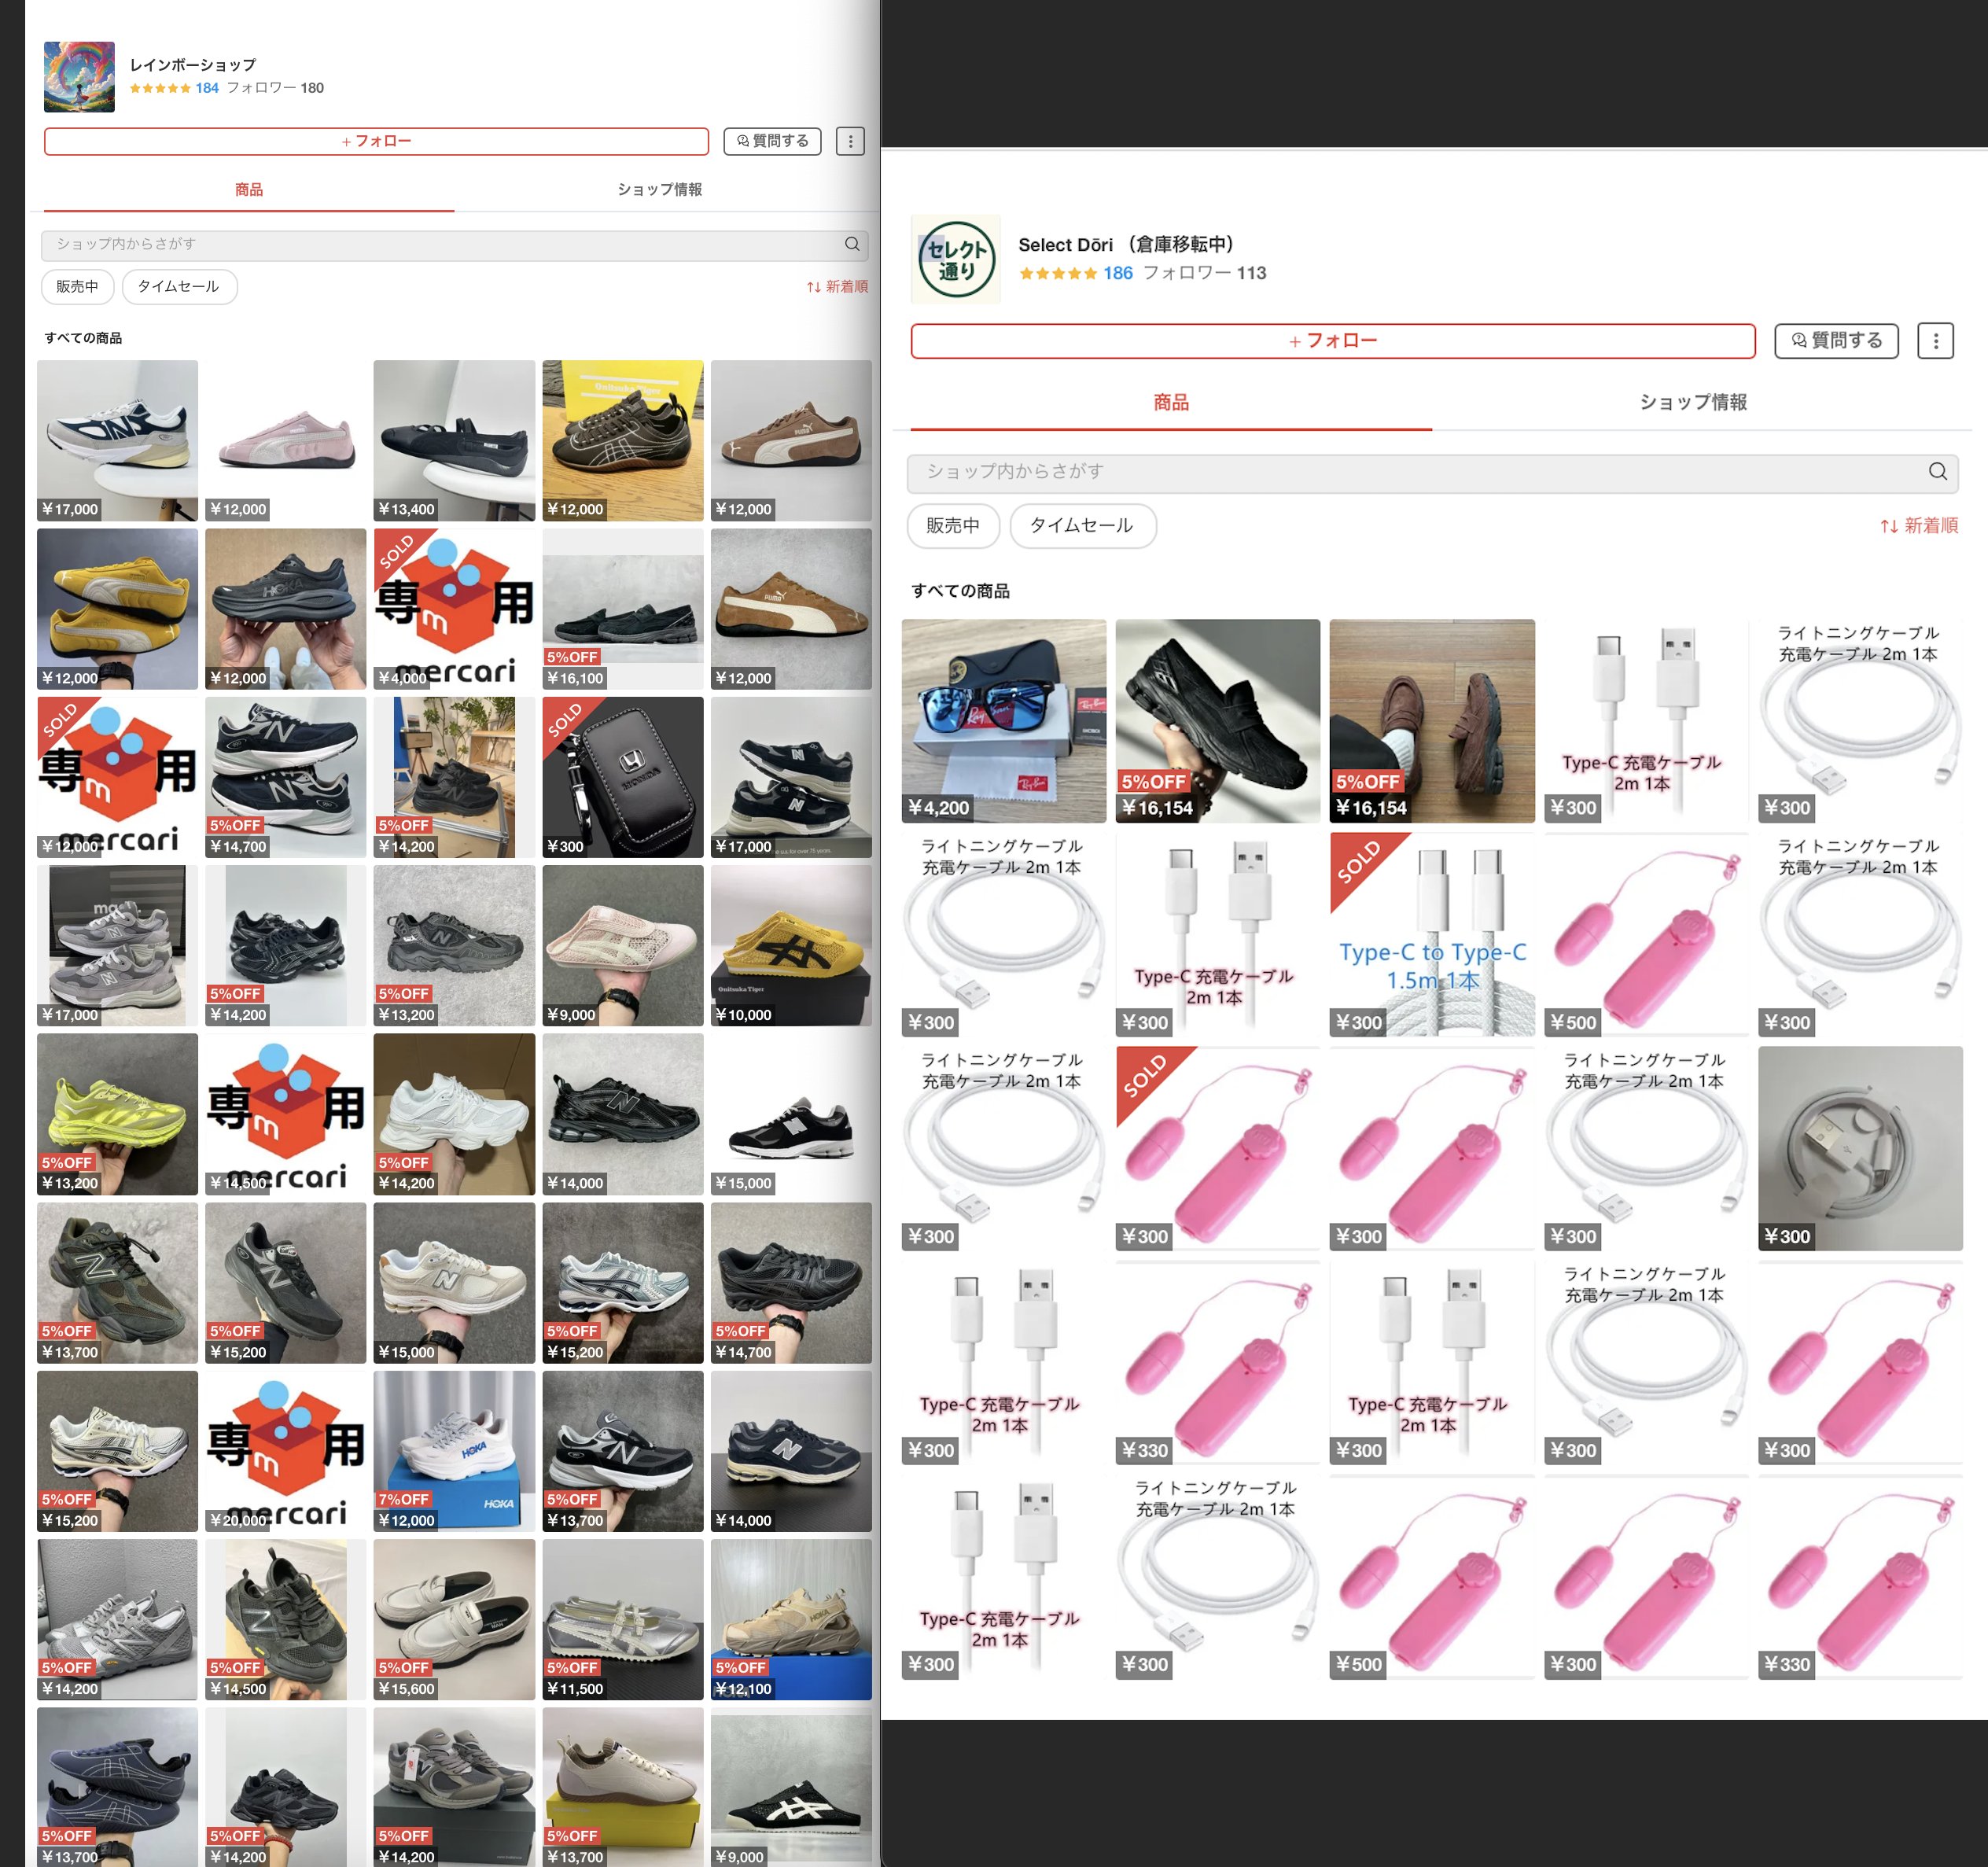The width and height of the screenshot is (1988, 1867).
Task: Open the three-dot menu for レインボーショップ
Action: point(850,141)
